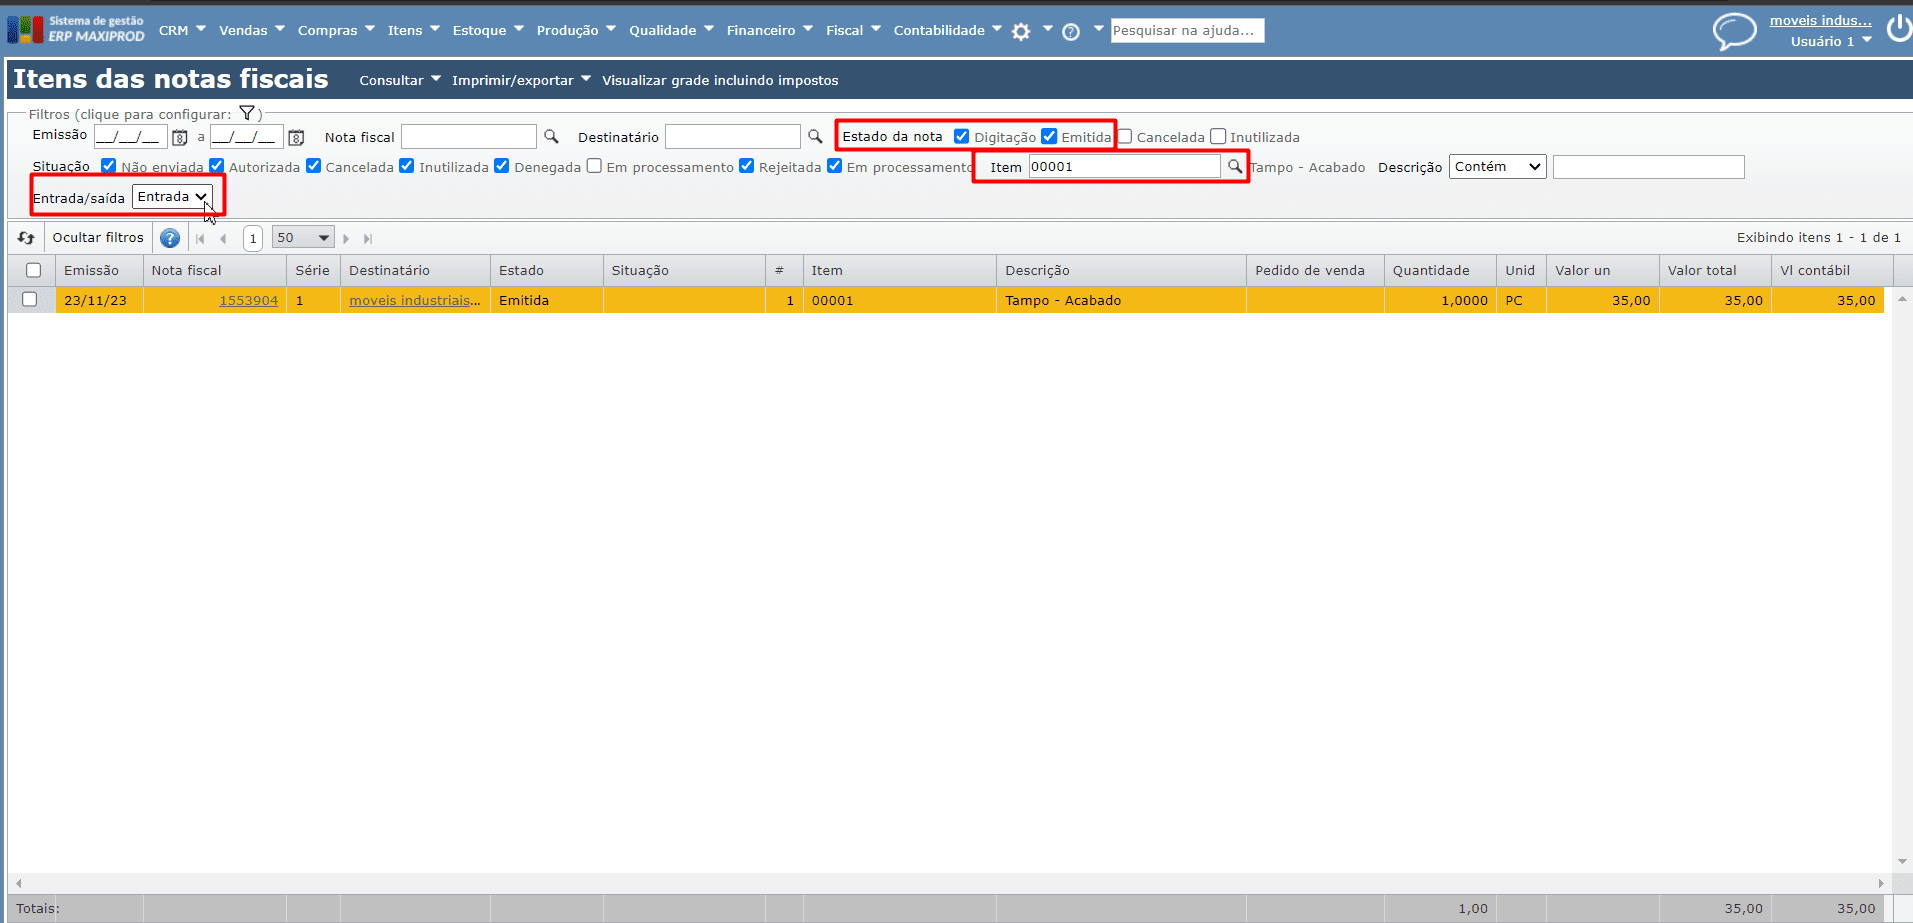
Task: Open the CRM menu
Action: click(x=182, y=30)
